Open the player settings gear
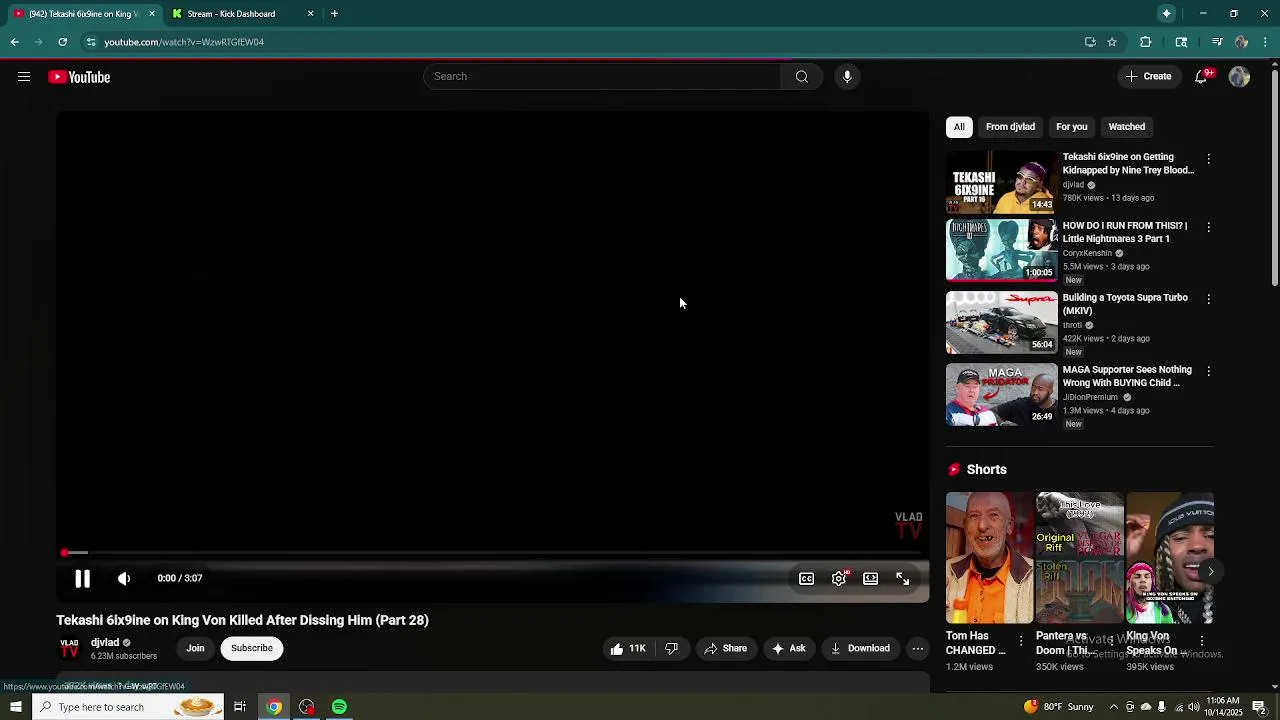 [839, 579]
